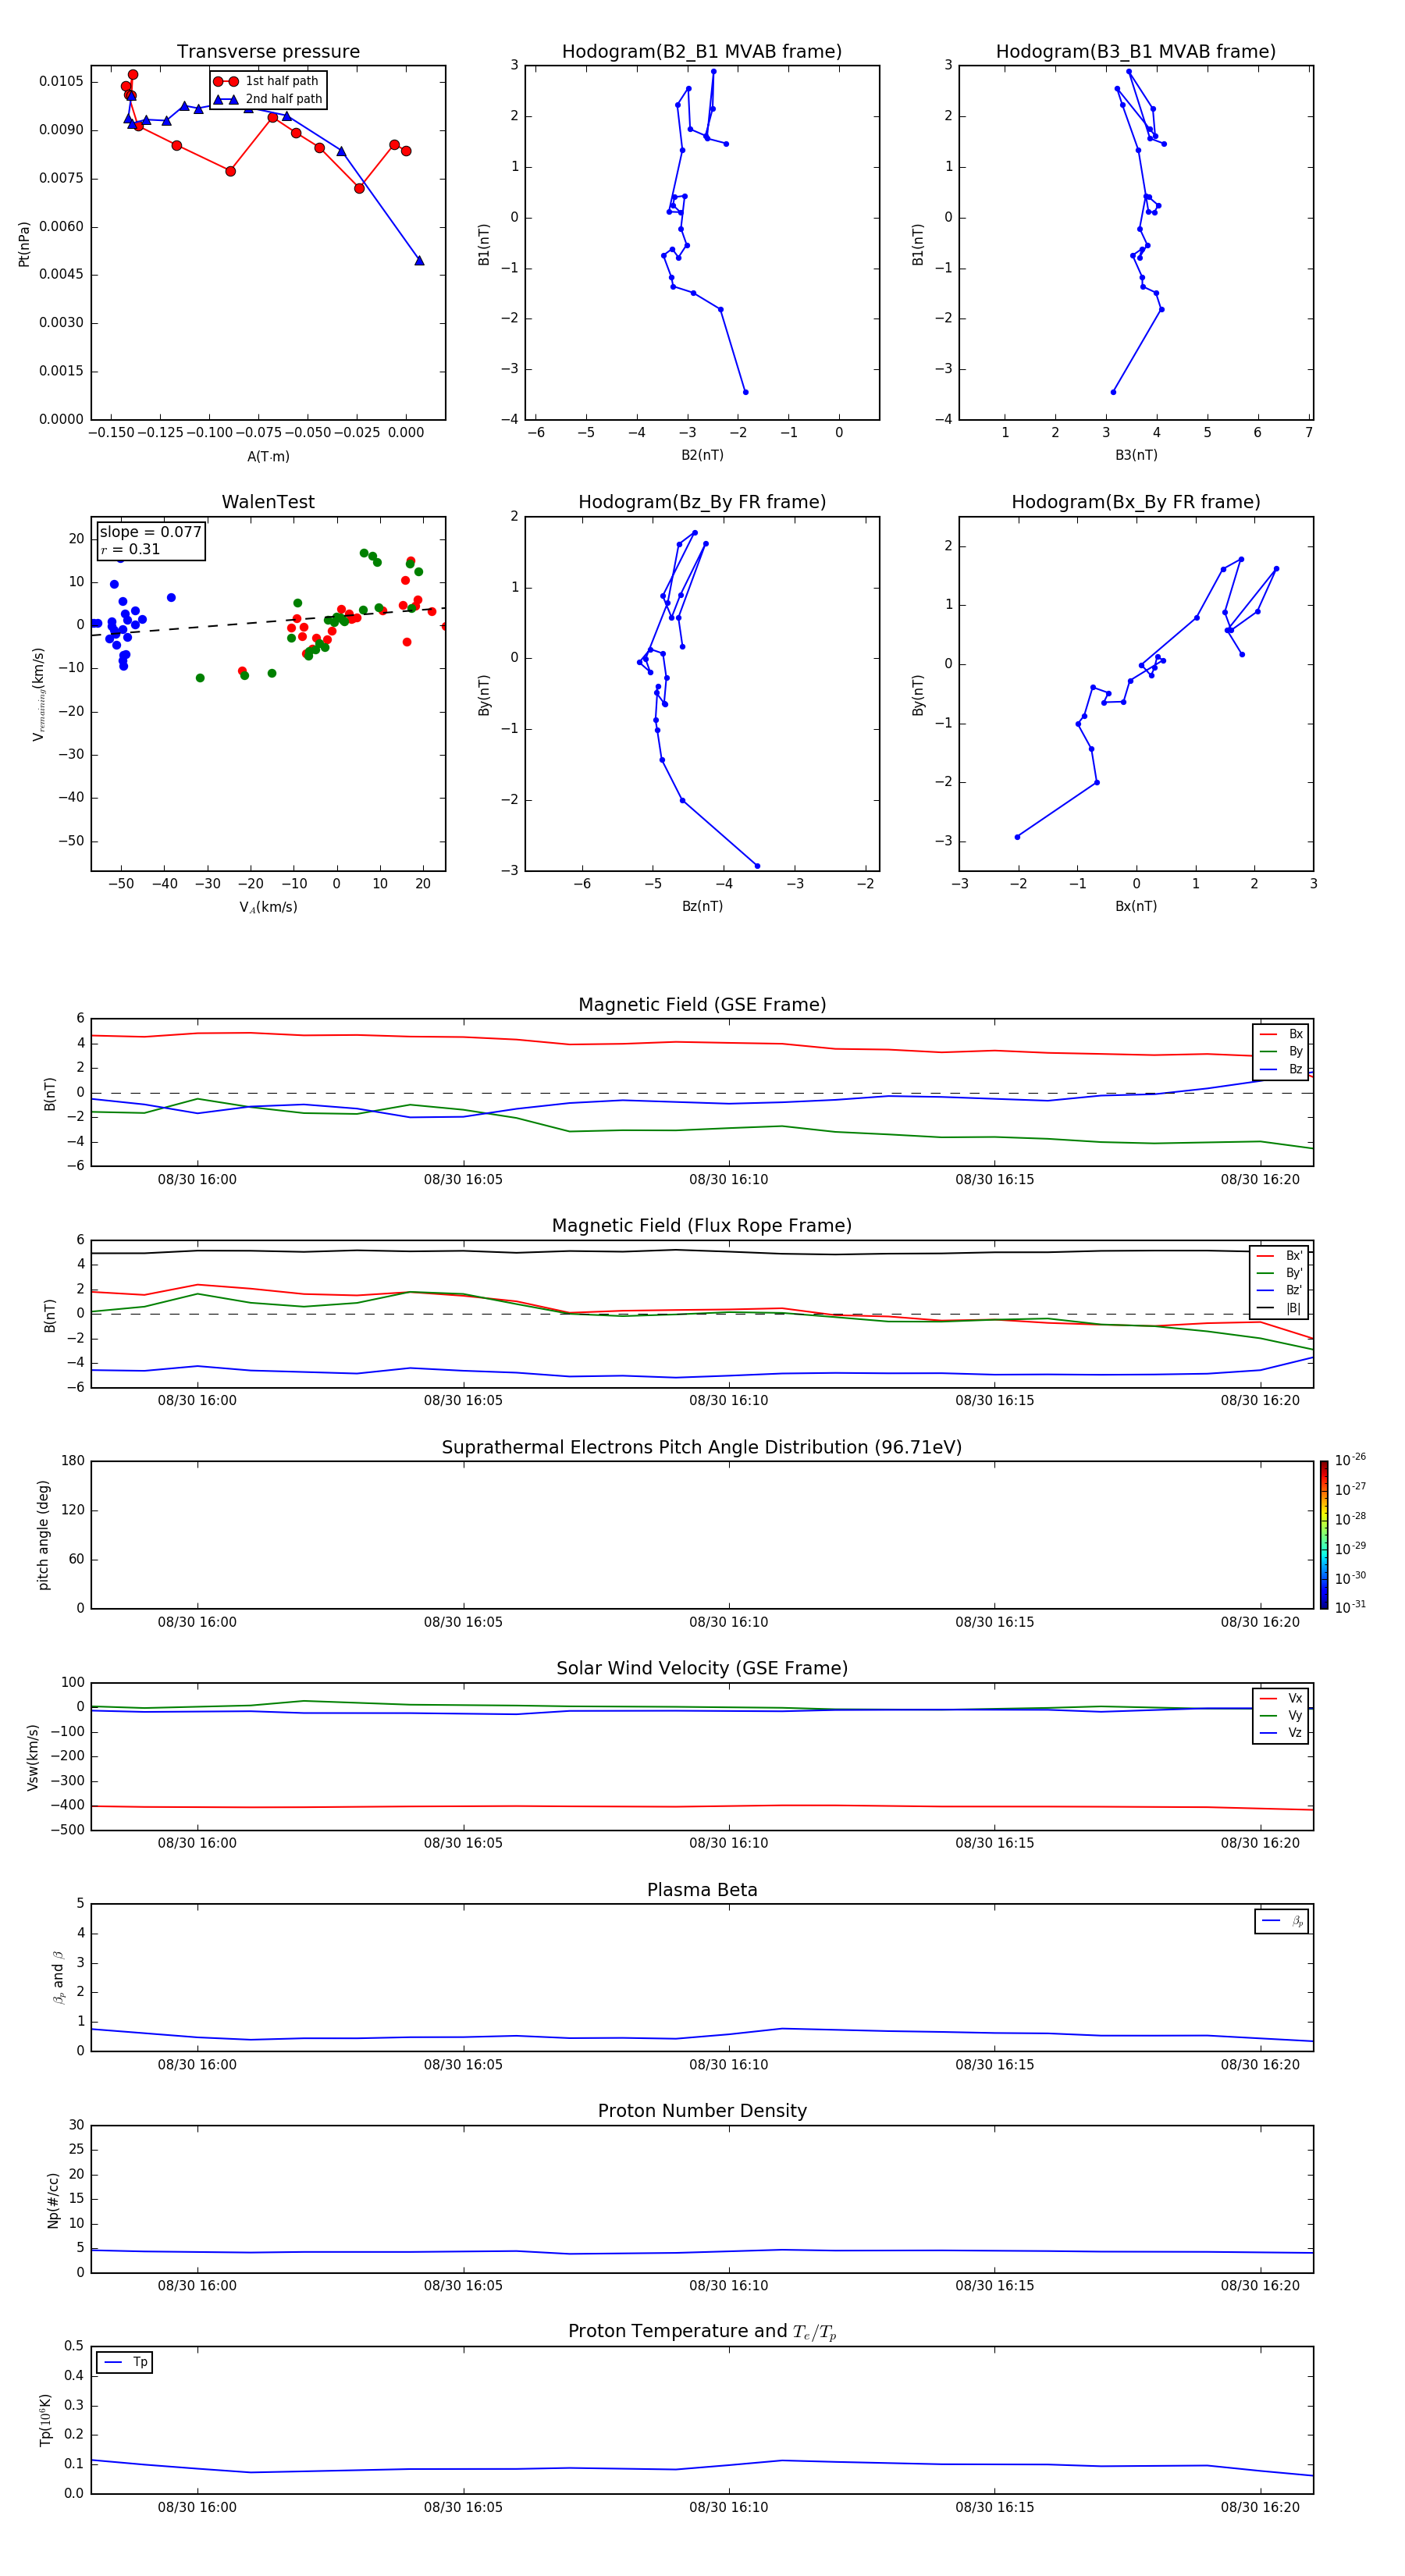Viewport: 1405px width, 2576px height.
Task: Click the 'Bz' legend entry in GSE magnetic field plot
Action: pos(1281,1069)
